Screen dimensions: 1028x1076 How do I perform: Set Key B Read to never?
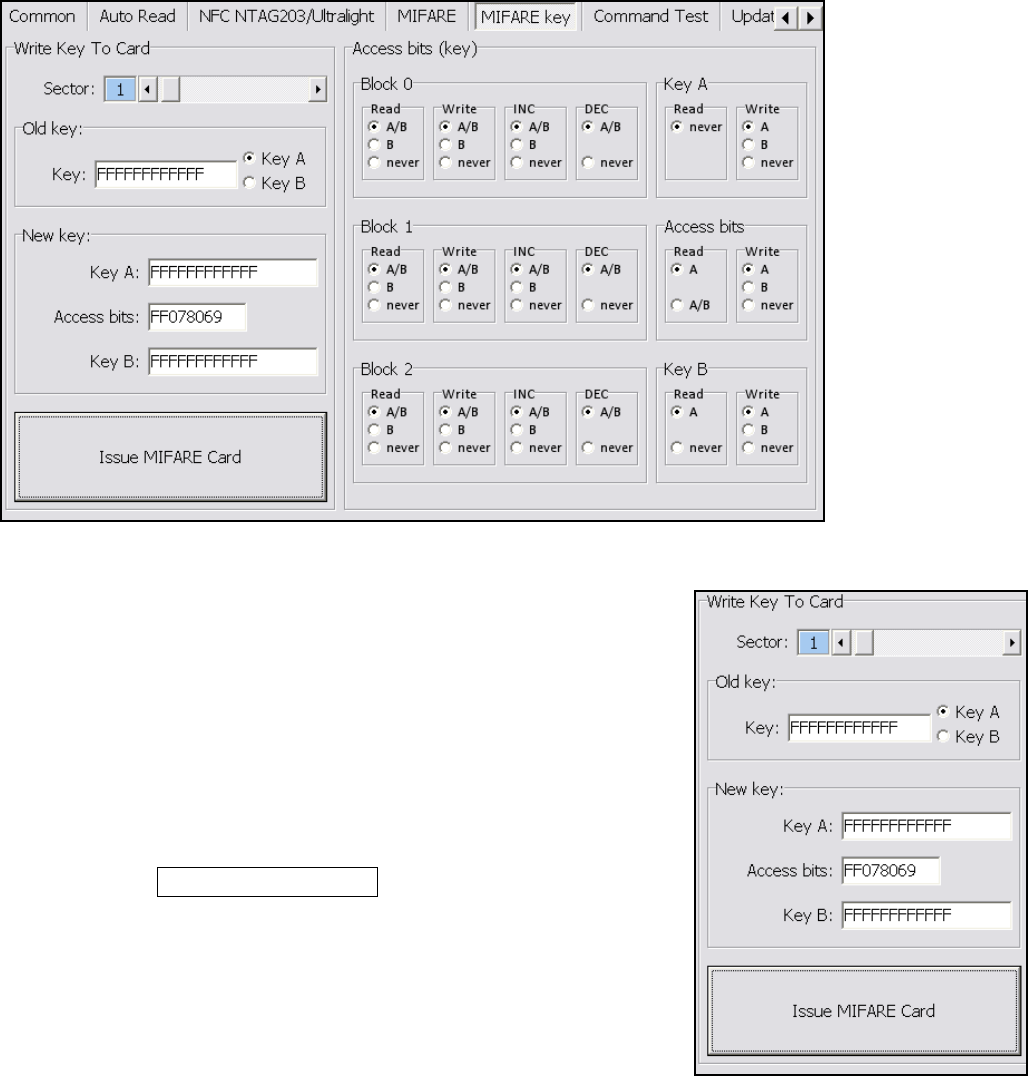click(697, 448)
